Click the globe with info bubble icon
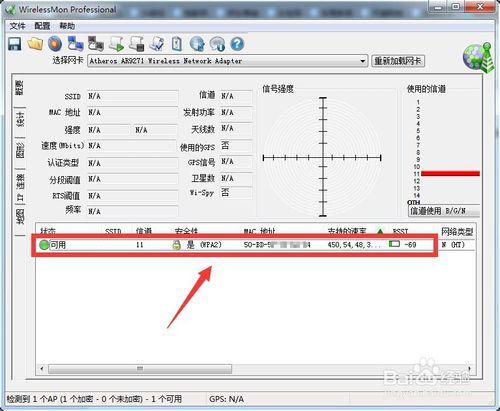Screen dimensions: 500x411 click(217, 44)
